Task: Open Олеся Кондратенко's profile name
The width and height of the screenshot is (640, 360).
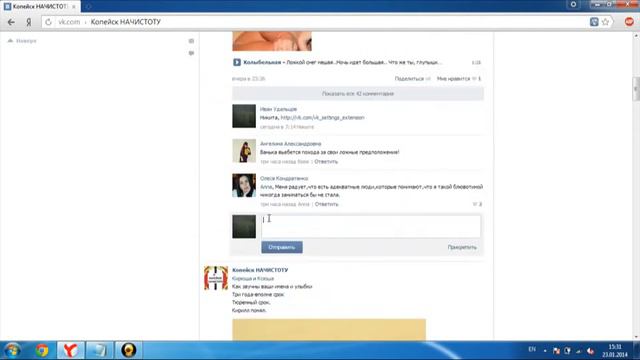Action: pos(284,179)
